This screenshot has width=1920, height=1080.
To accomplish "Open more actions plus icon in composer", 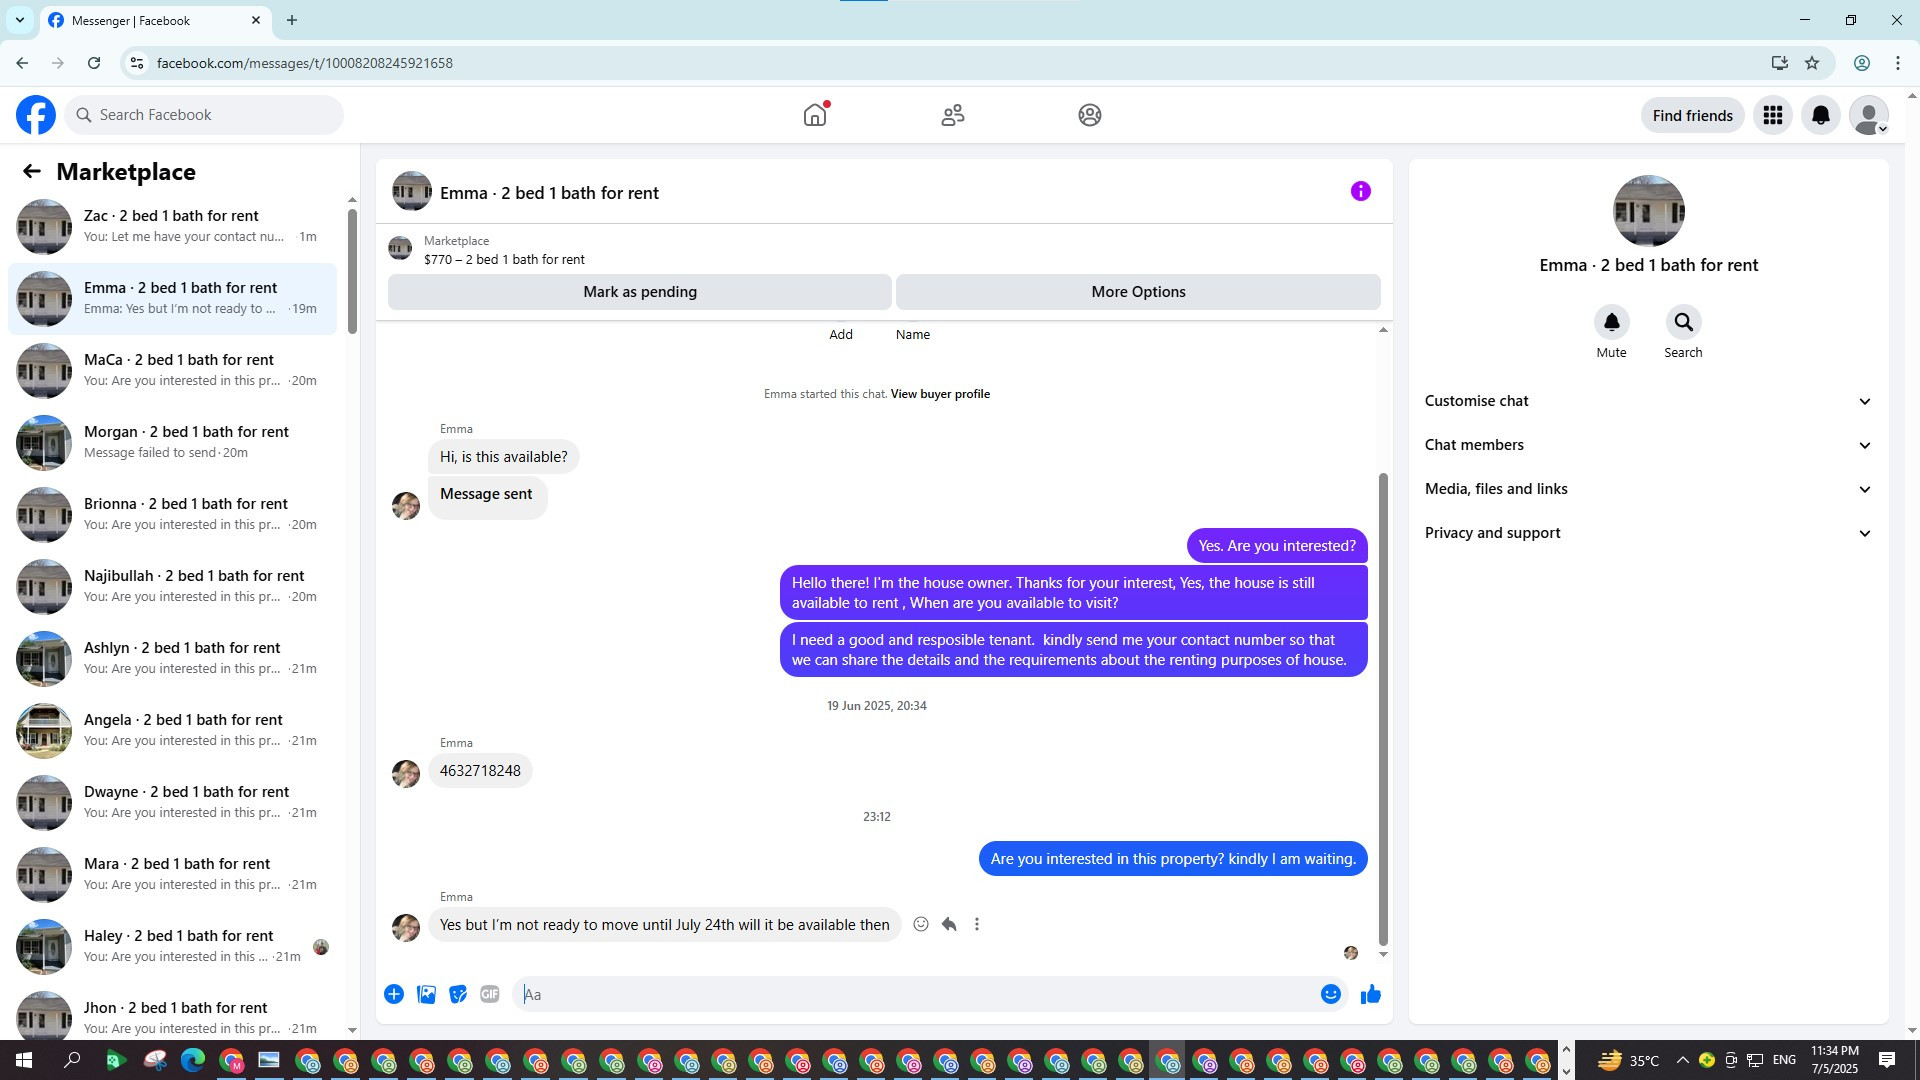I will (x=394, y=994).
